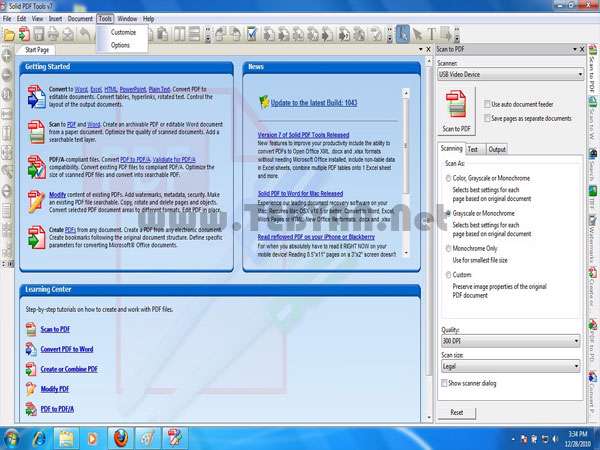Expand toolbar overflow beside the hand tool

[x=390, y=35]
